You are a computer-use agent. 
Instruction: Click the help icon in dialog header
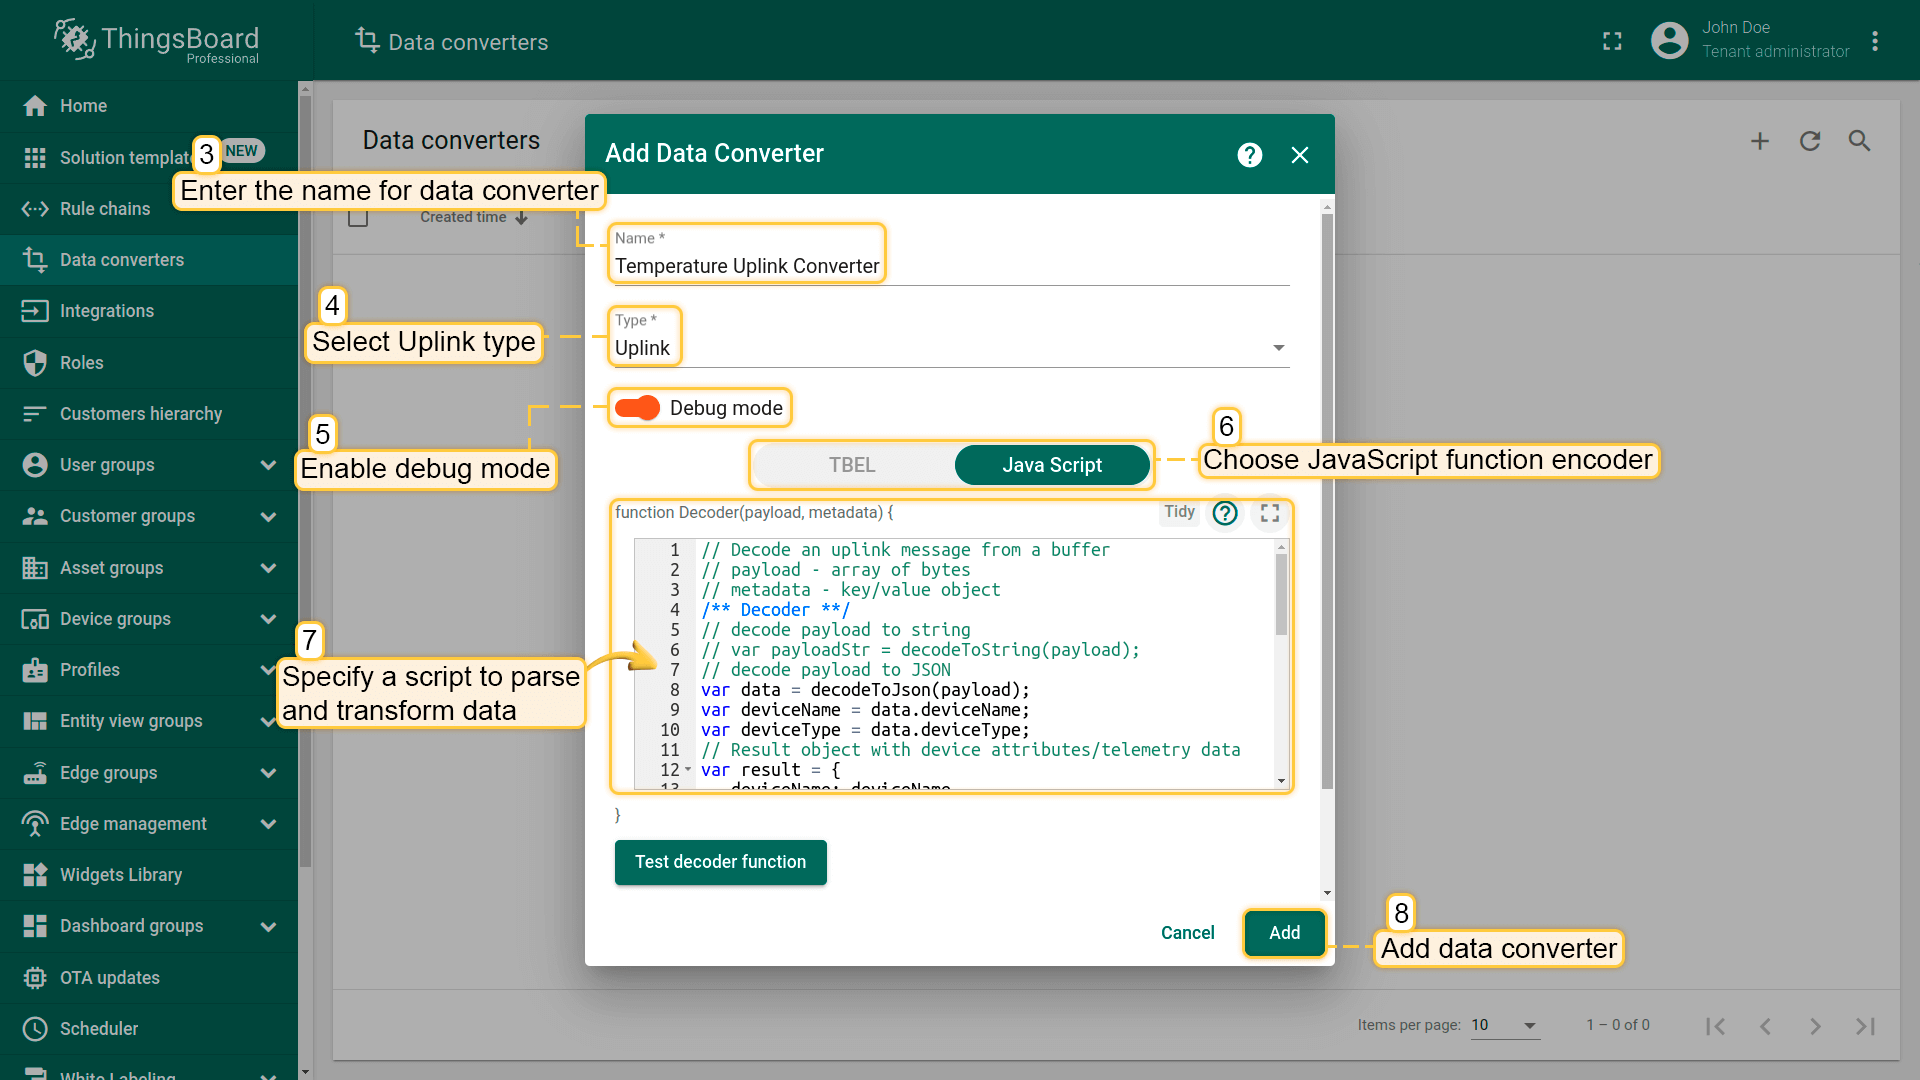[1249, 155]
